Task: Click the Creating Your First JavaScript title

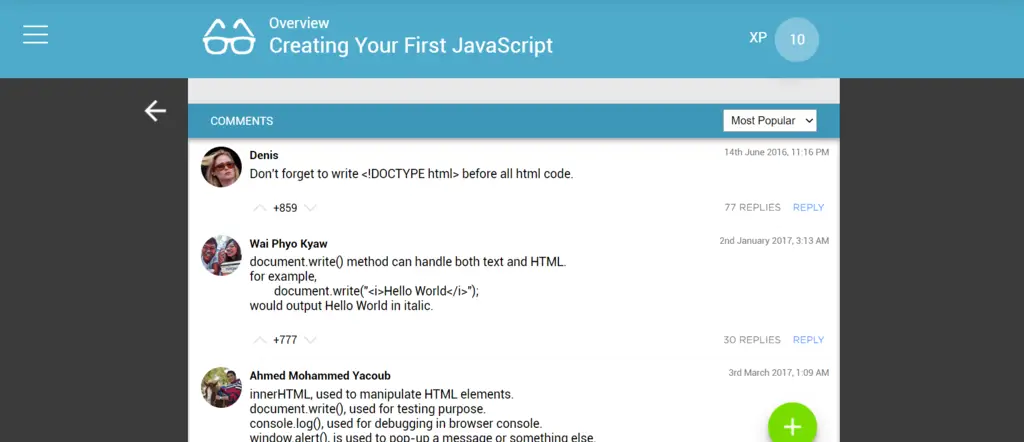Action: coord(411,46)
